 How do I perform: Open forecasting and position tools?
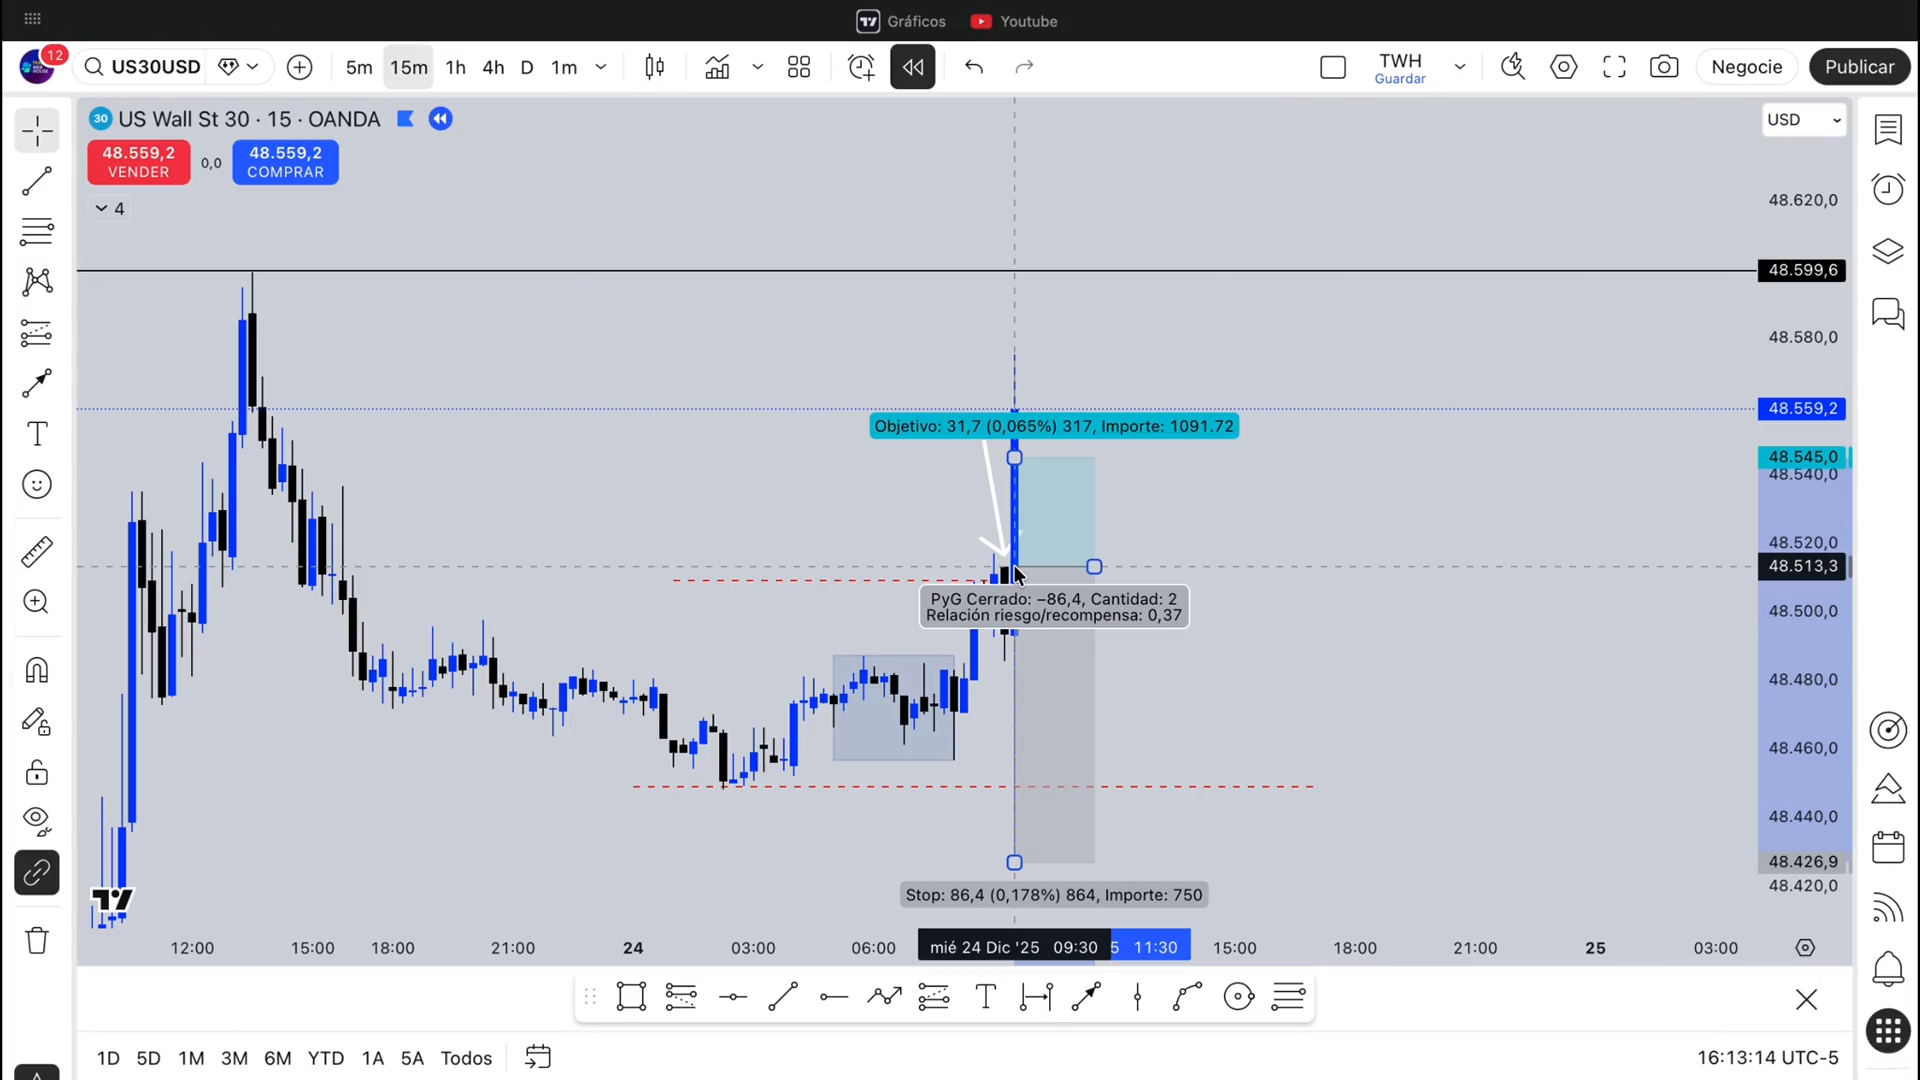pyautogui.click(x=37, y=333)
